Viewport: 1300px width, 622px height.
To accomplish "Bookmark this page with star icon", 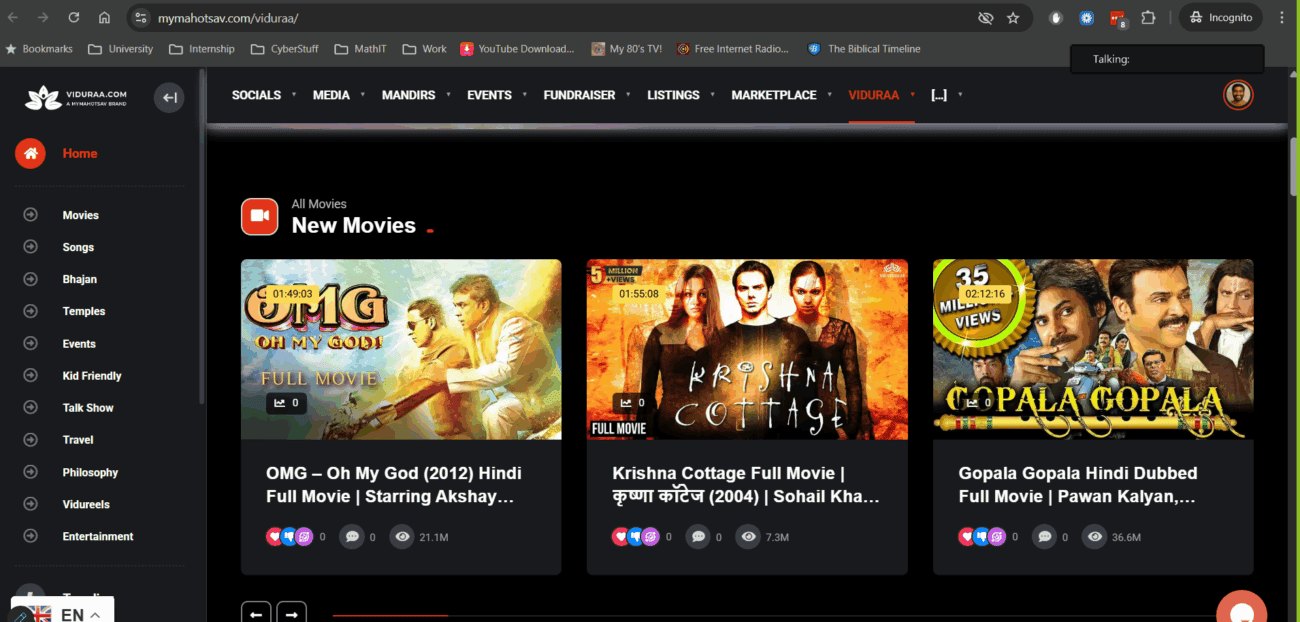I will [x=1013, y=18].
